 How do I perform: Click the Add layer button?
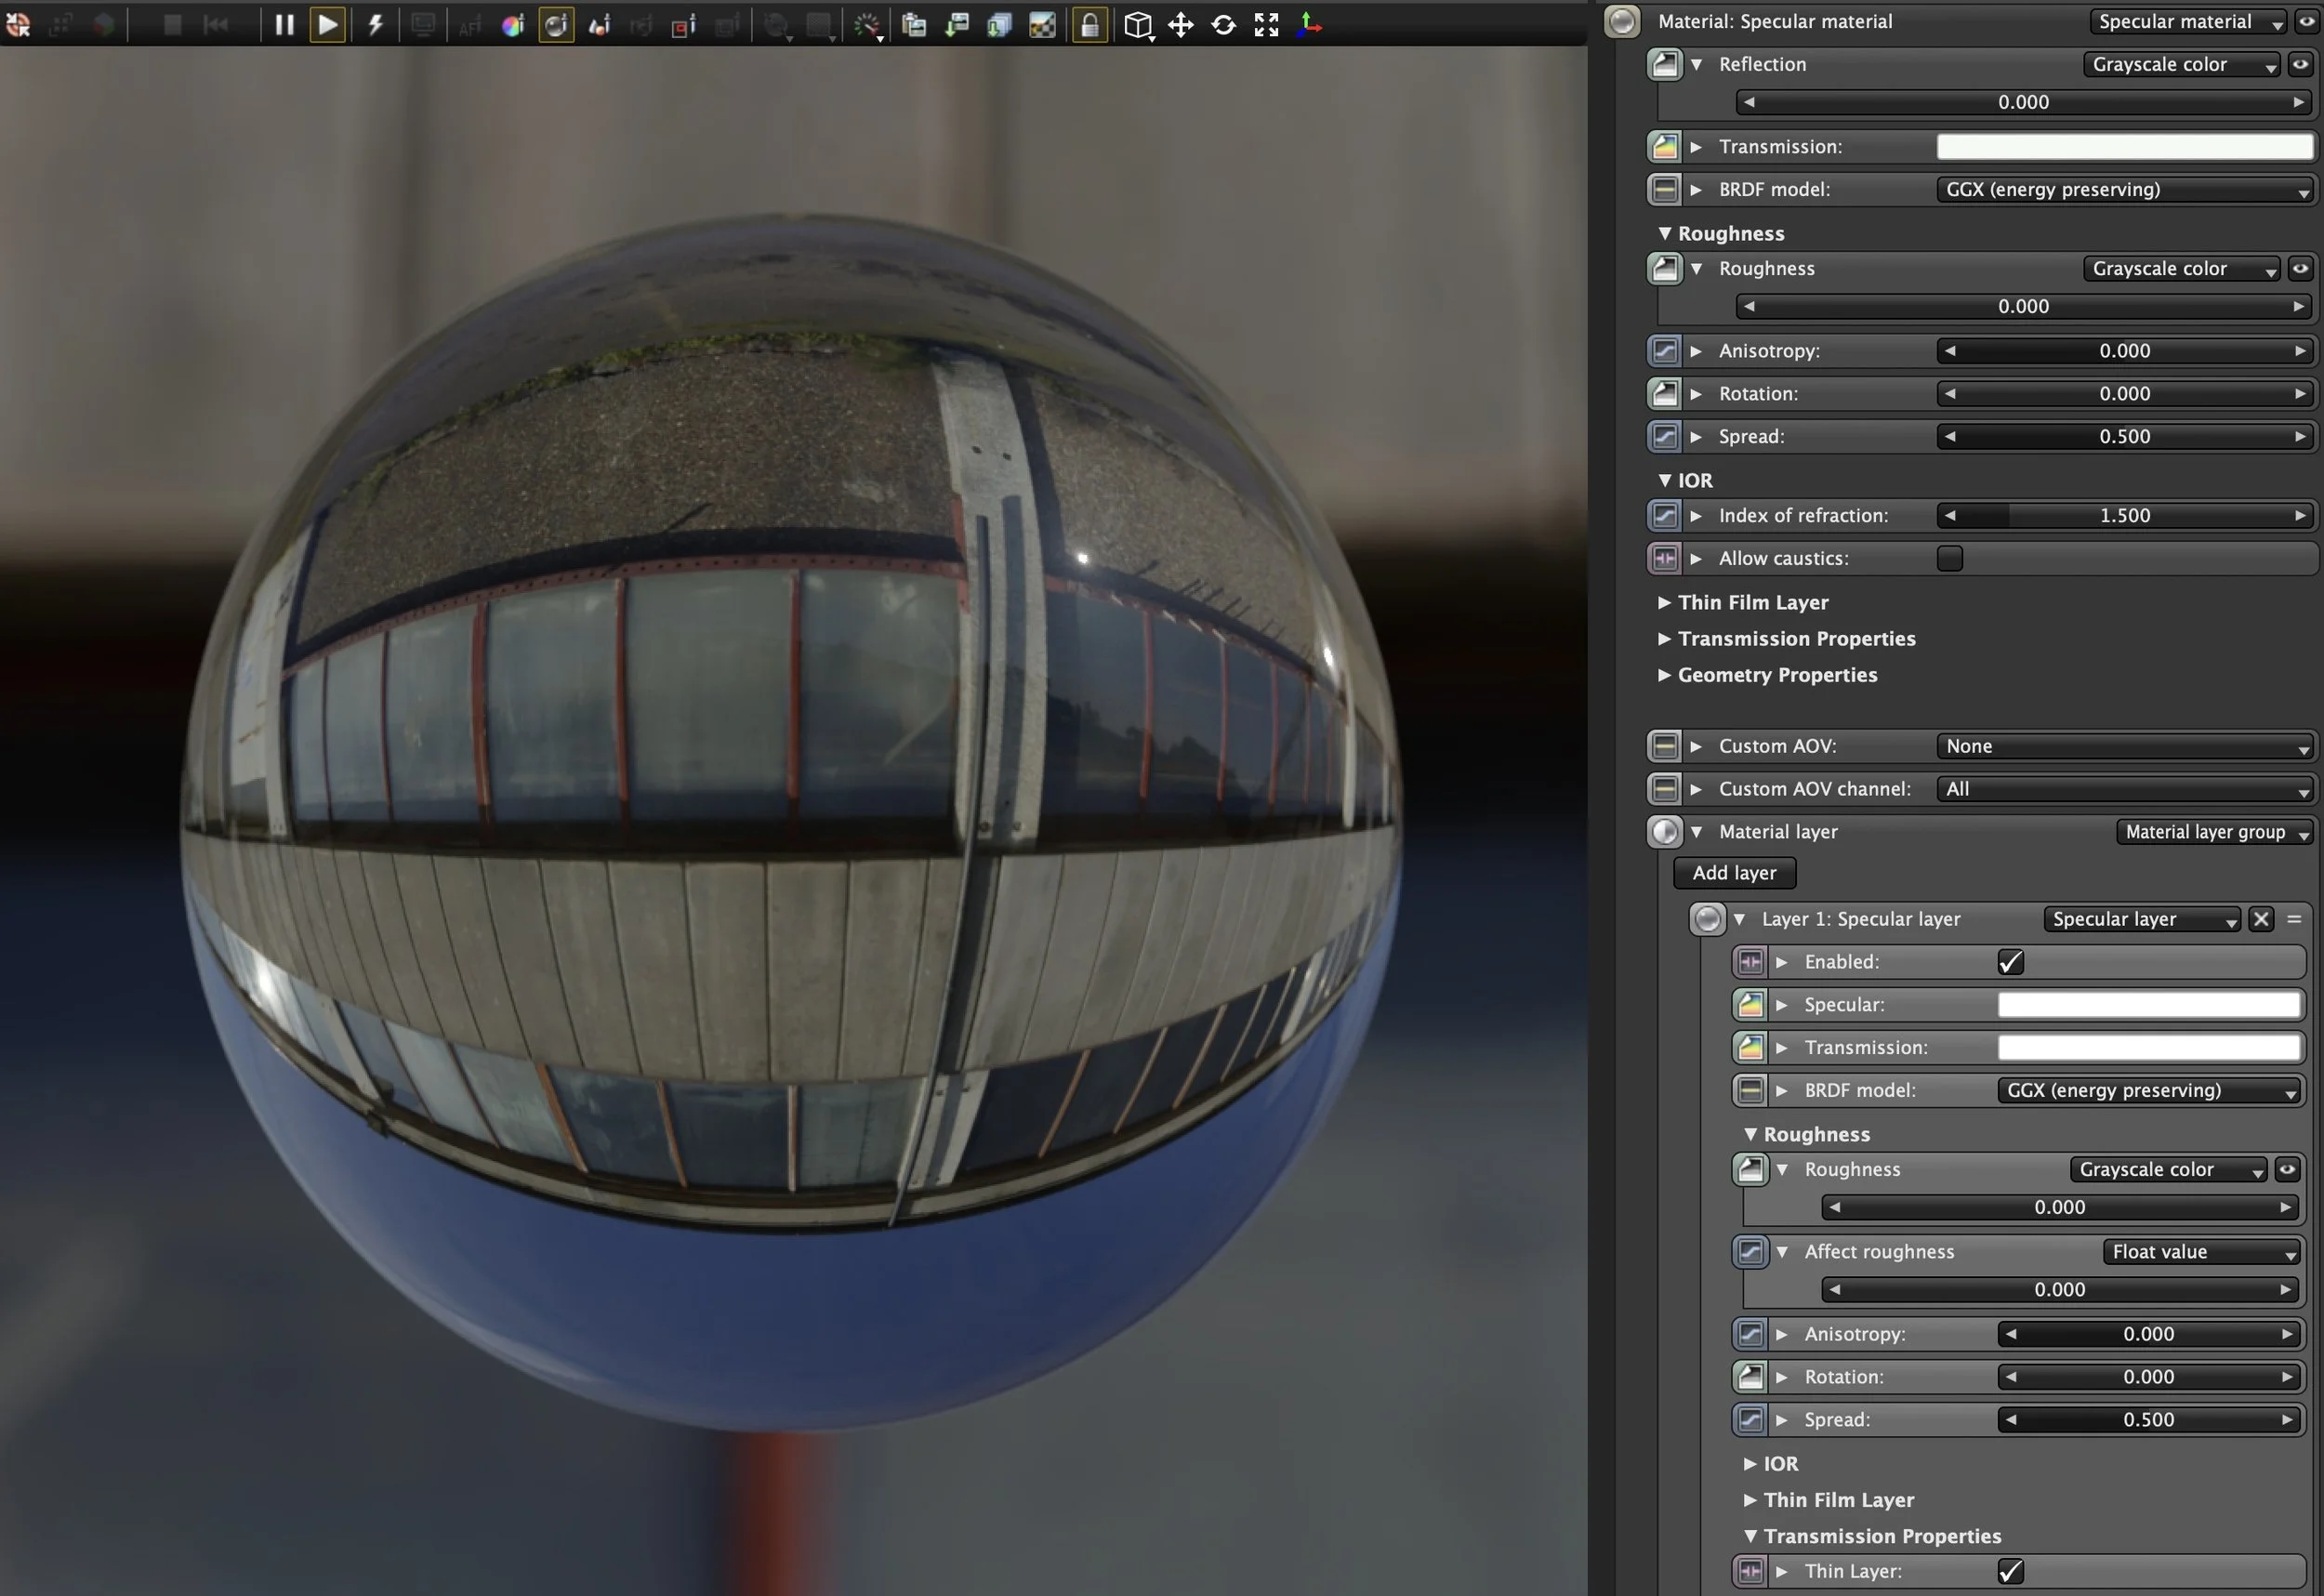1734,873
